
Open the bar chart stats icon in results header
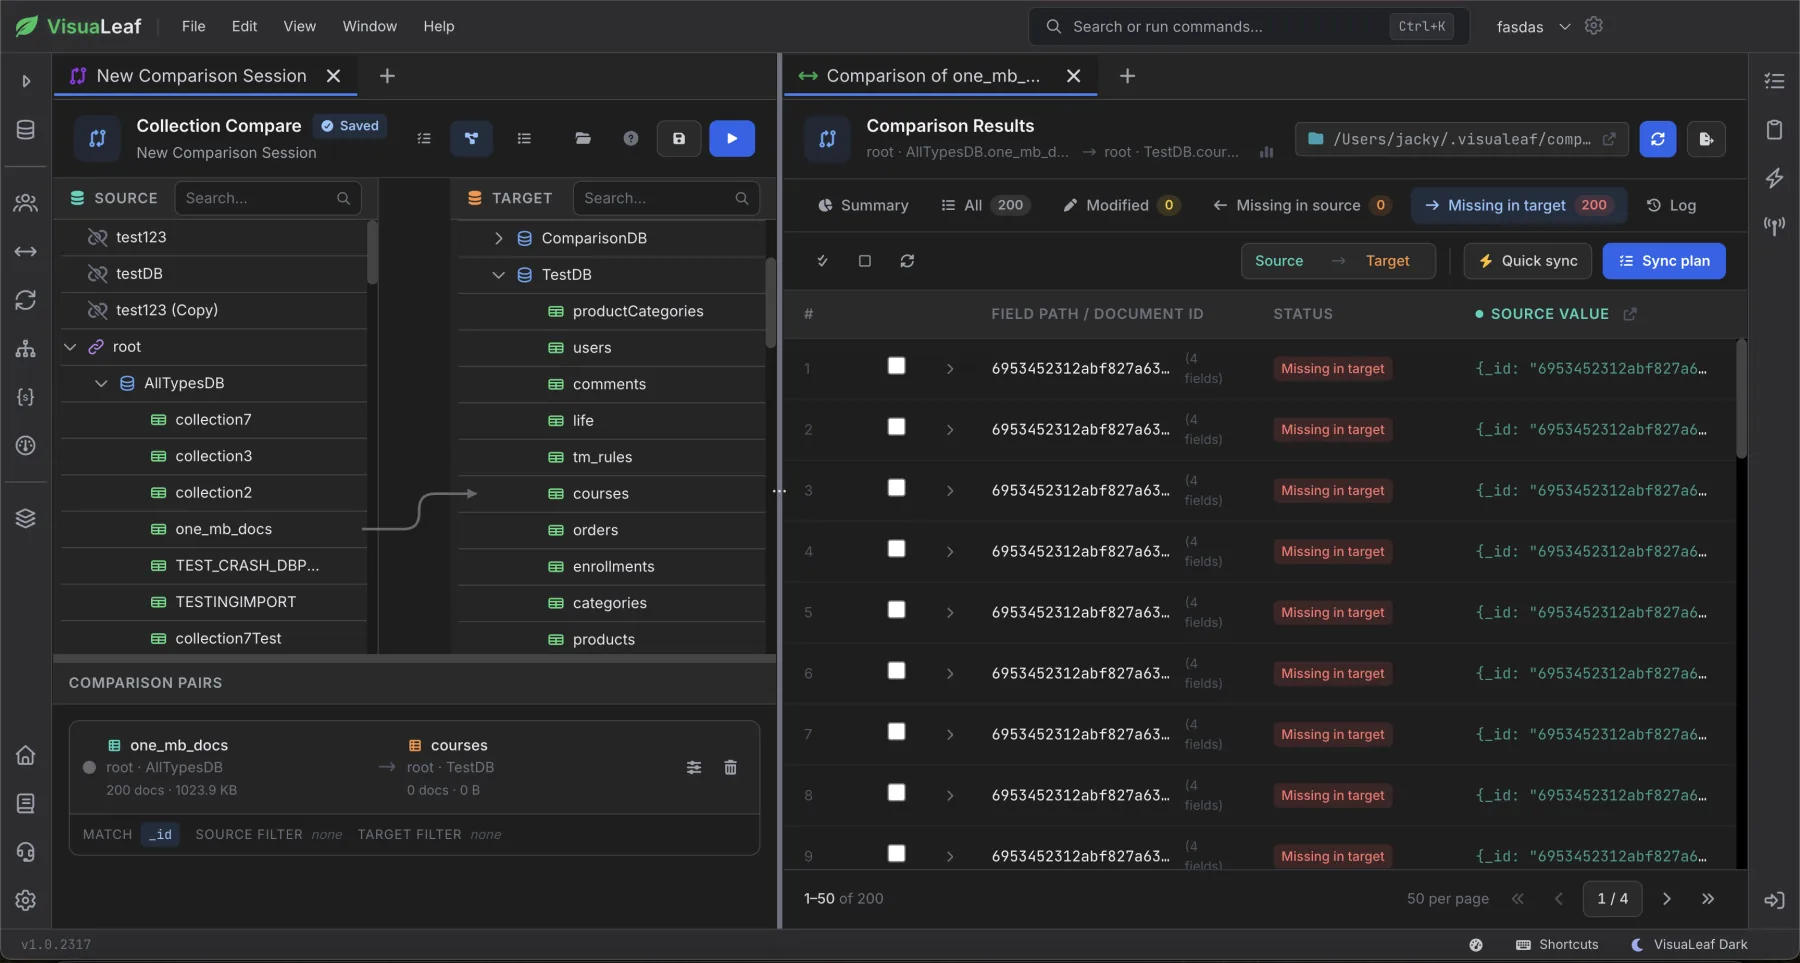[x=1266, y=152]
